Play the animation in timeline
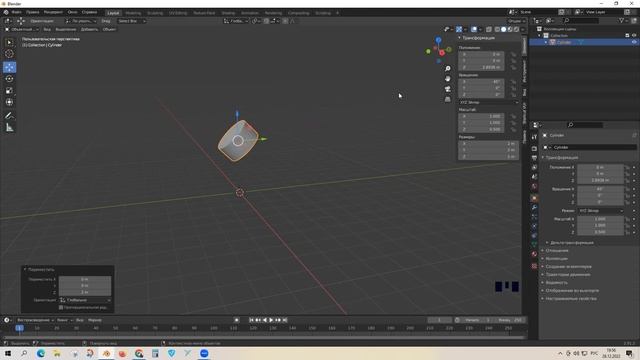Screen dimensions: 640x360 tap(271, 320)
